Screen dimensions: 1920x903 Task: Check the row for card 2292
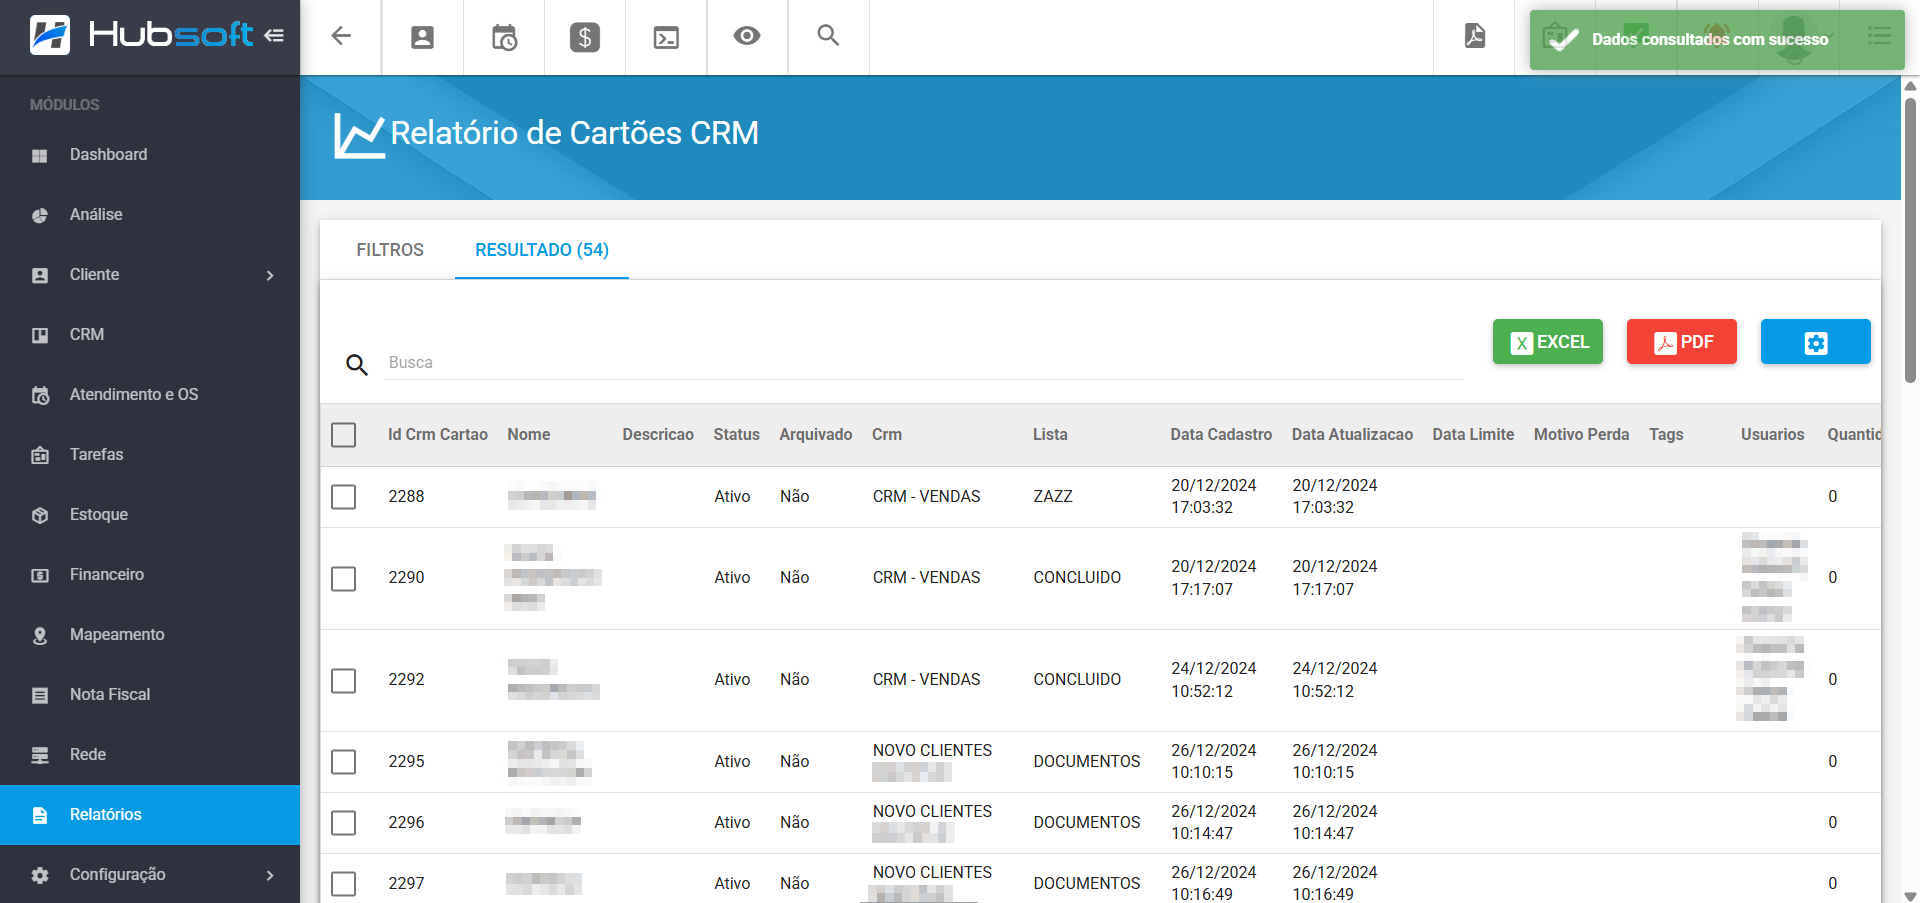344,681
